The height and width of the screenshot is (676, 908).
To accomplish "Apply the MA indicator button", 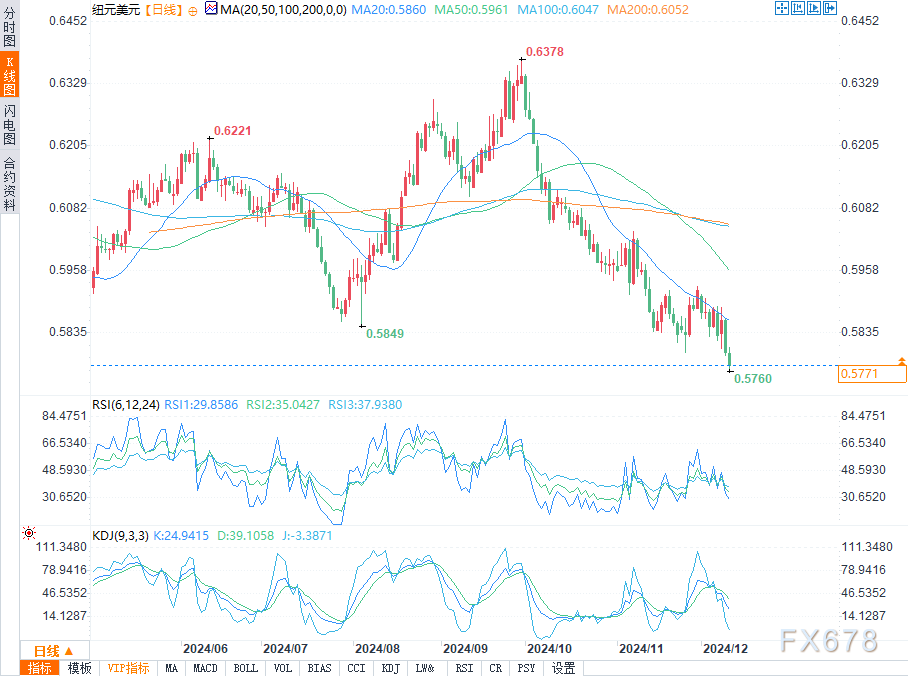I will [171, 668].
